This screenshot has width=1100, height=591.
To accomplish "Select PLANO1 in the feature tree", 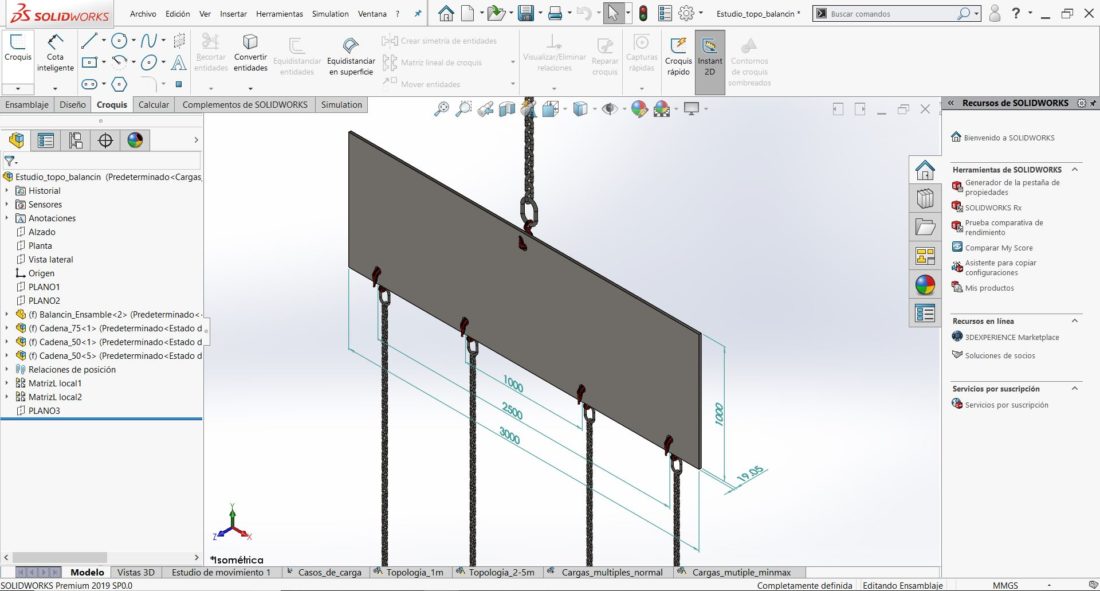I will [43, 287].
